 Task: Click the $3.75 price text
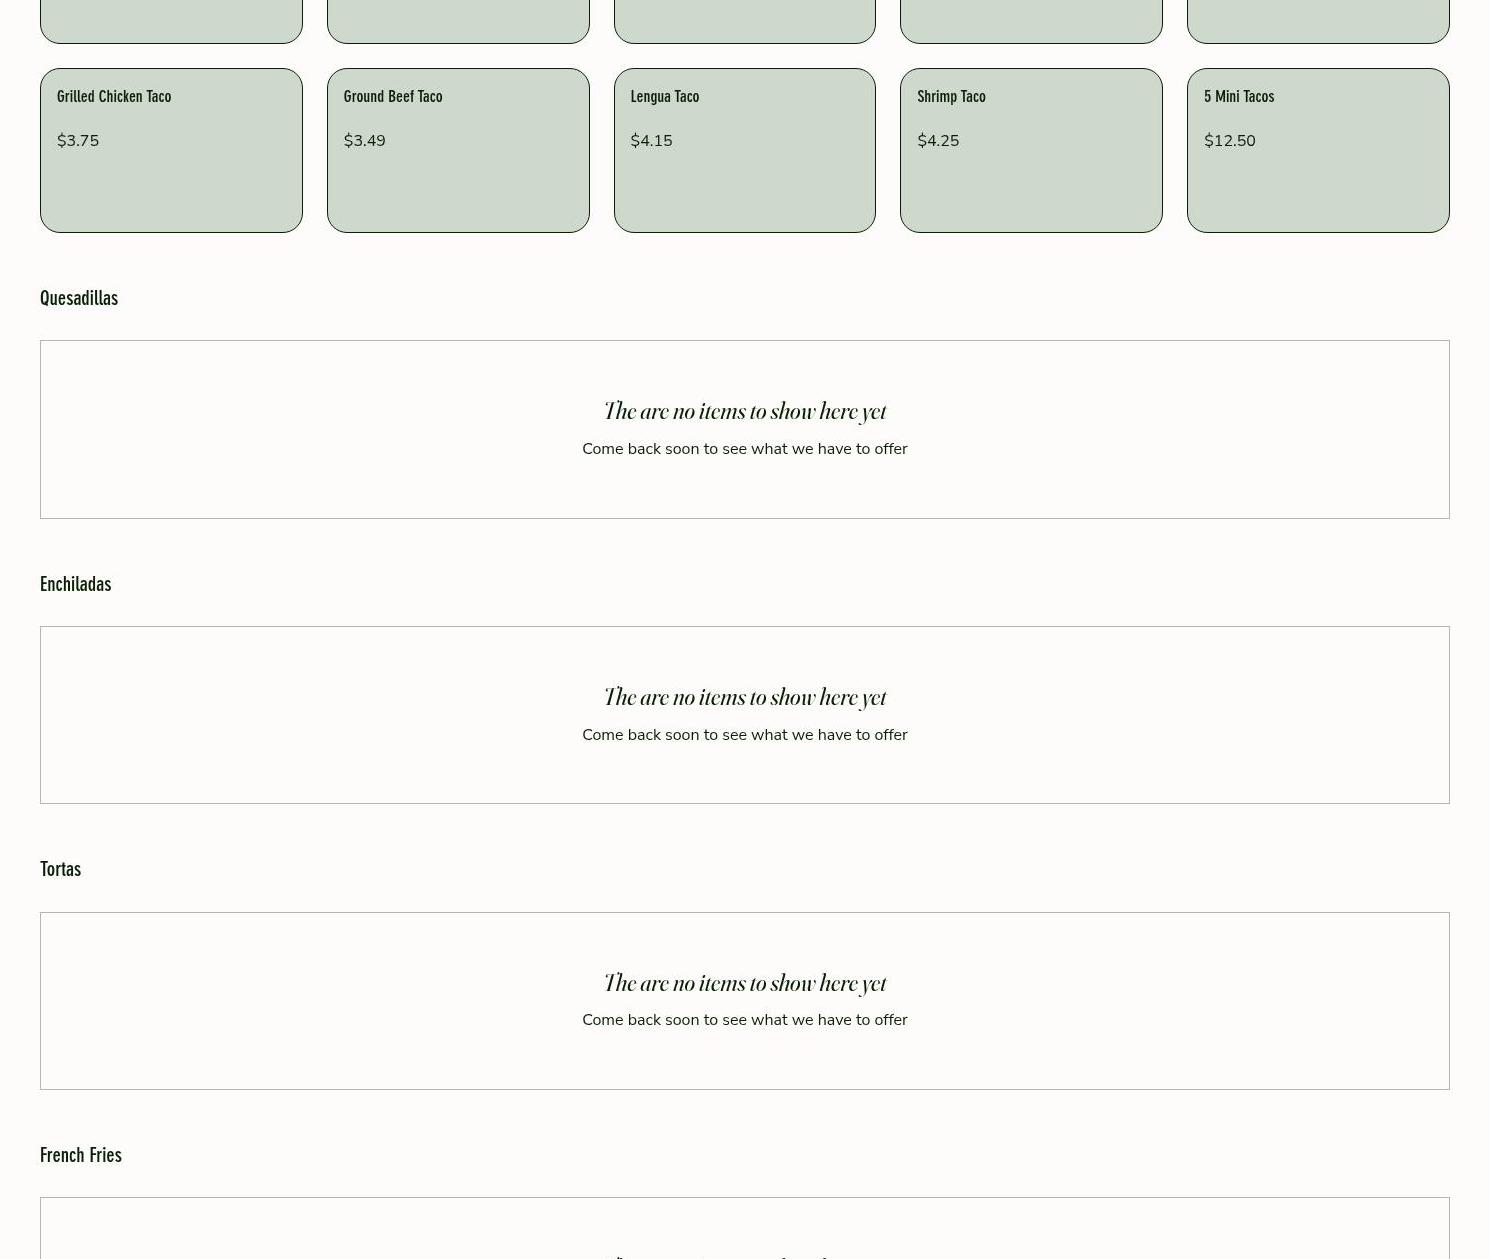coord(78,141)
